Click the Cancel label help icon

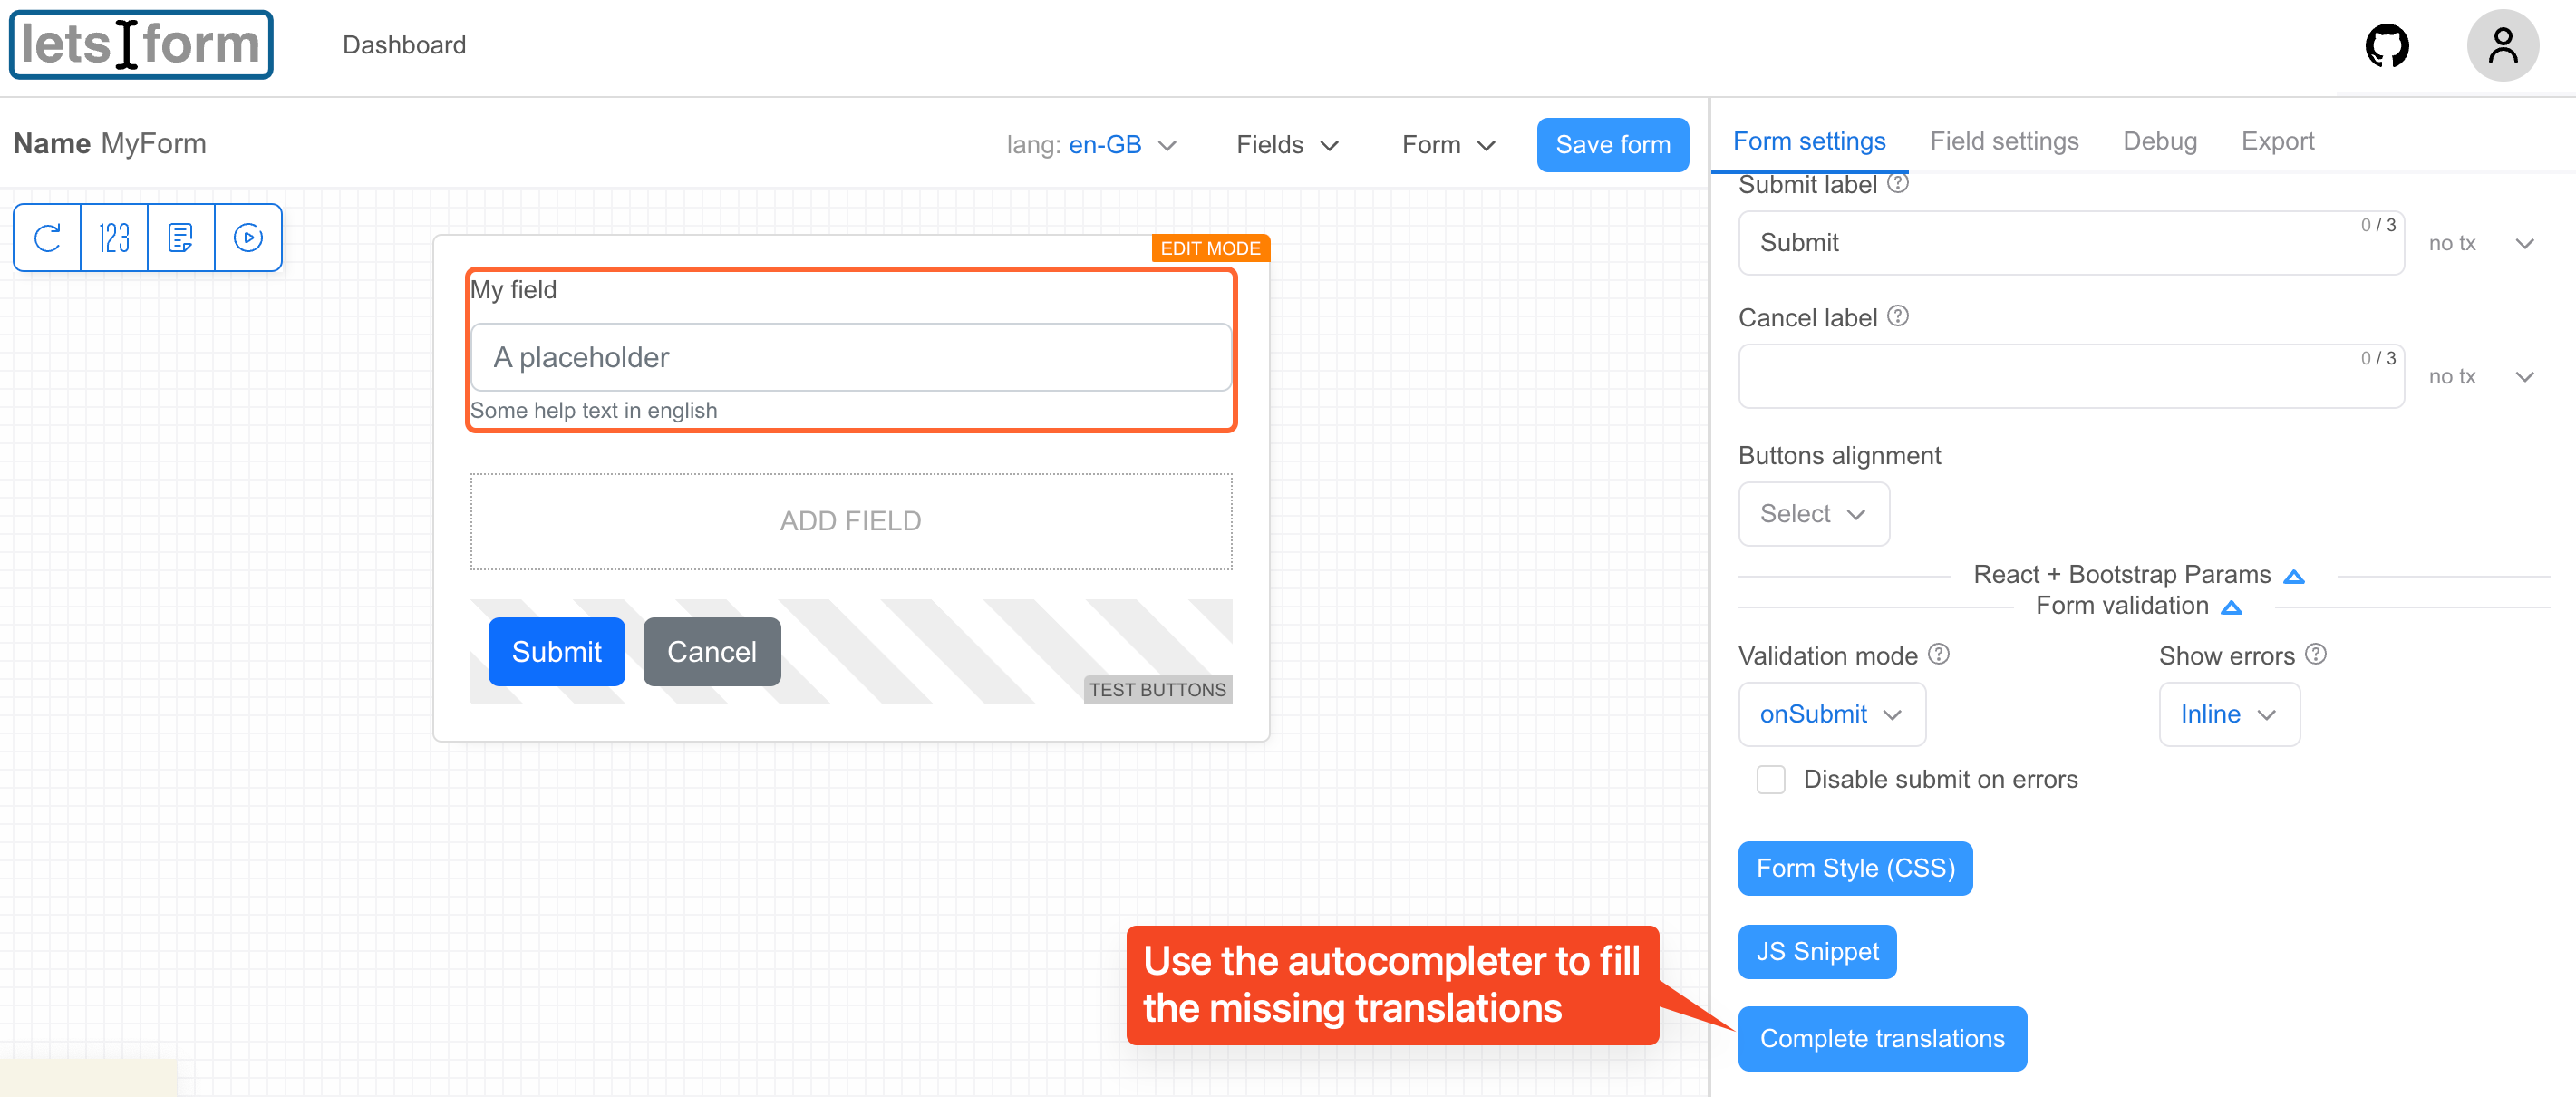click(1897, 317)
